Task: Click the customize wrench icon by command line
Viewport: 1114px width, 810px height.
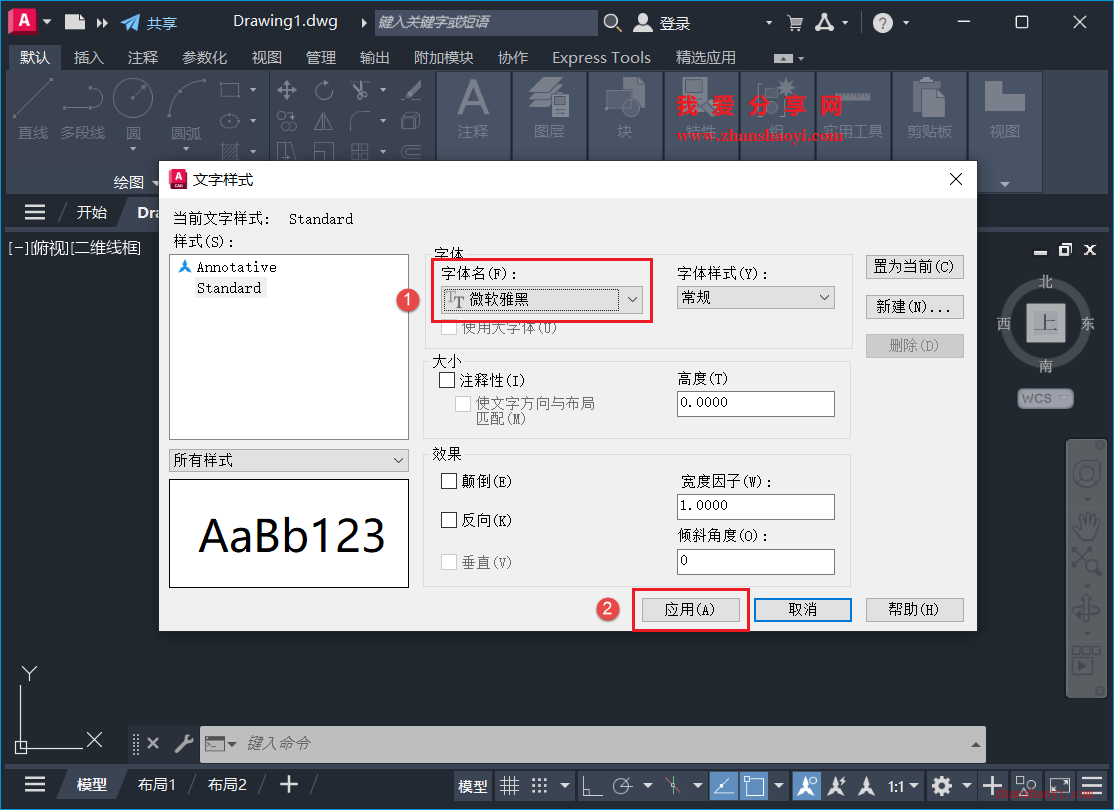Action: coord(183,744)
